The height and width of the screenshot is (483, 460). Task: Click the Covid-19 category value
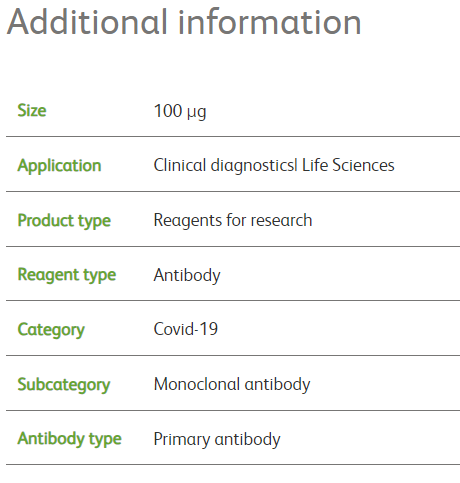pos(186,329)
